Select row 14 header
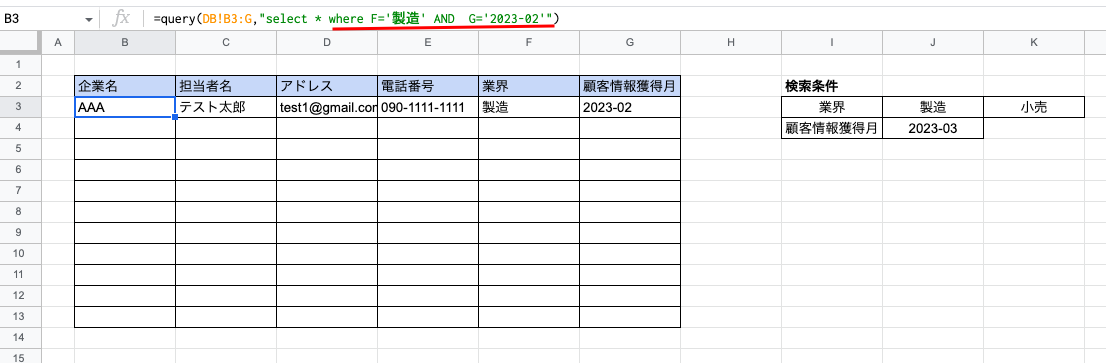The image size is (1106, 363). [x=21, y=337]
